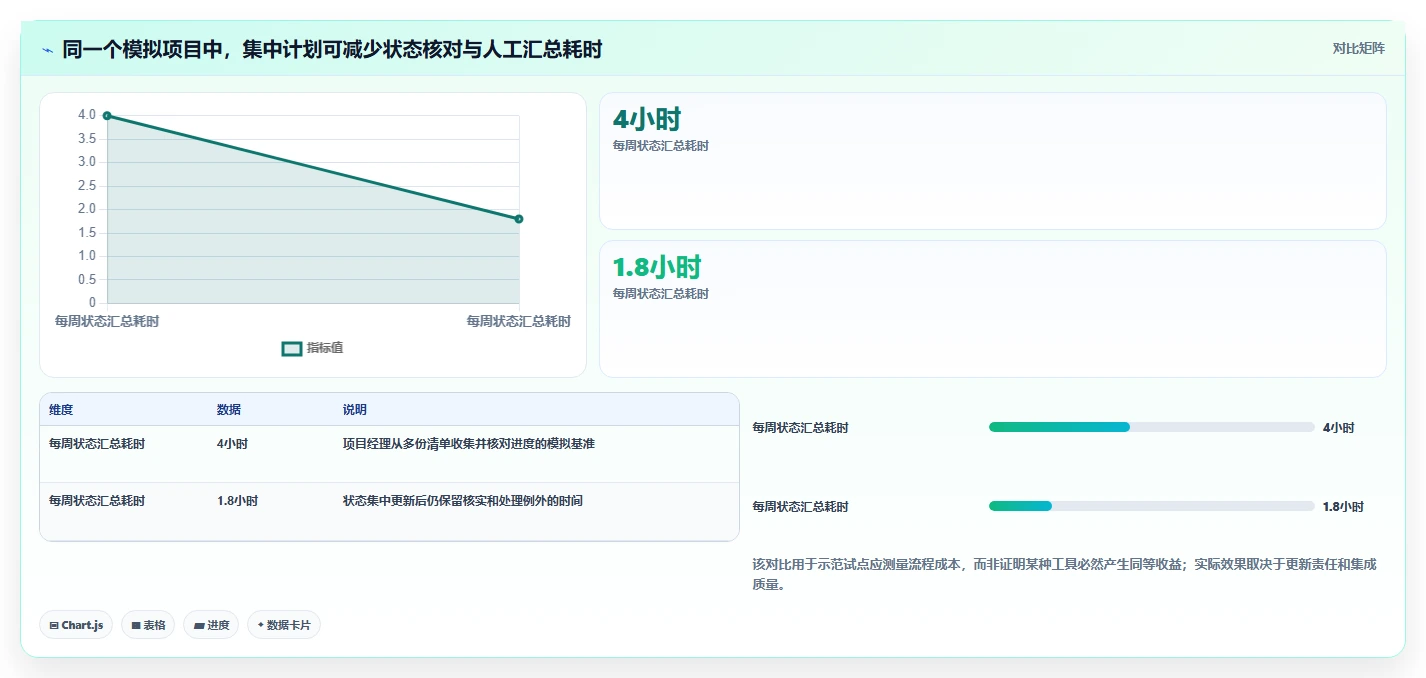Click the 1.8小时 cell in the table
1426x678 pixels.
click(x=237, y=501)
